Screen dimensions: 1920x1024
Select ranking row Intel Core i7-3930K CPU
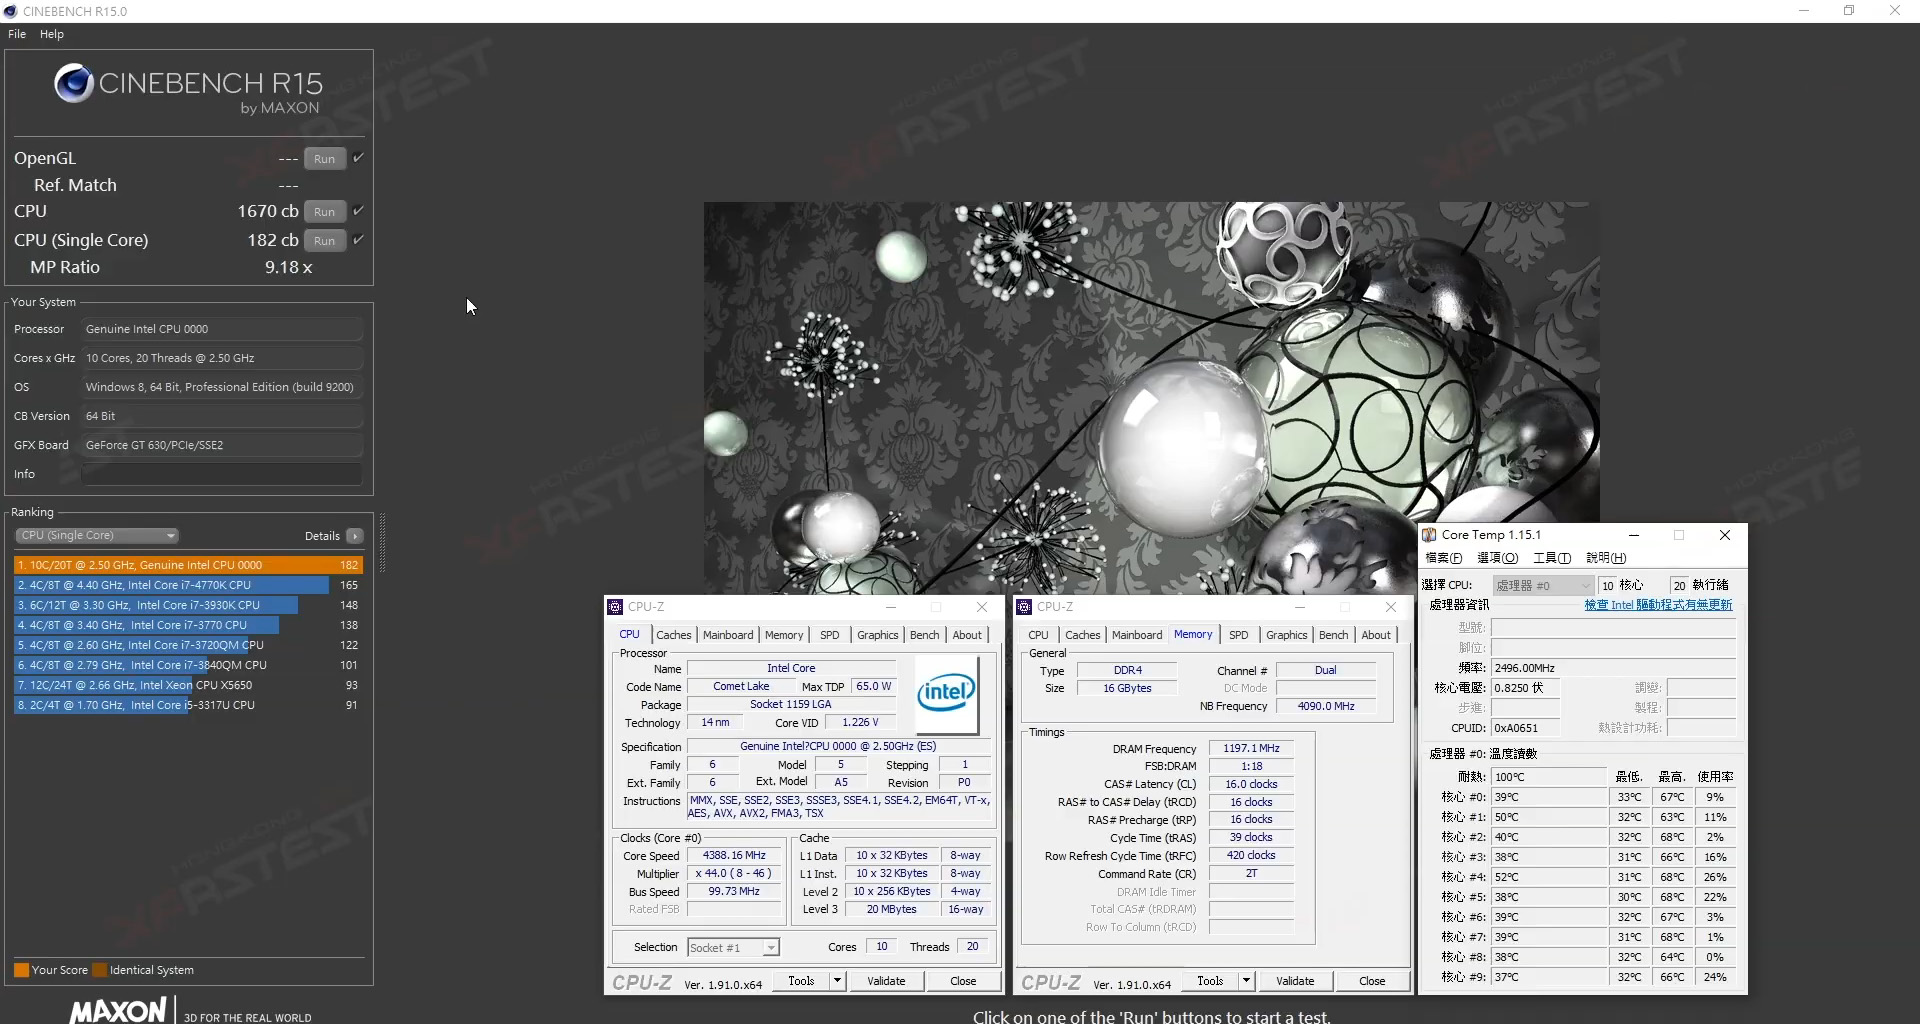click(188, 605)
